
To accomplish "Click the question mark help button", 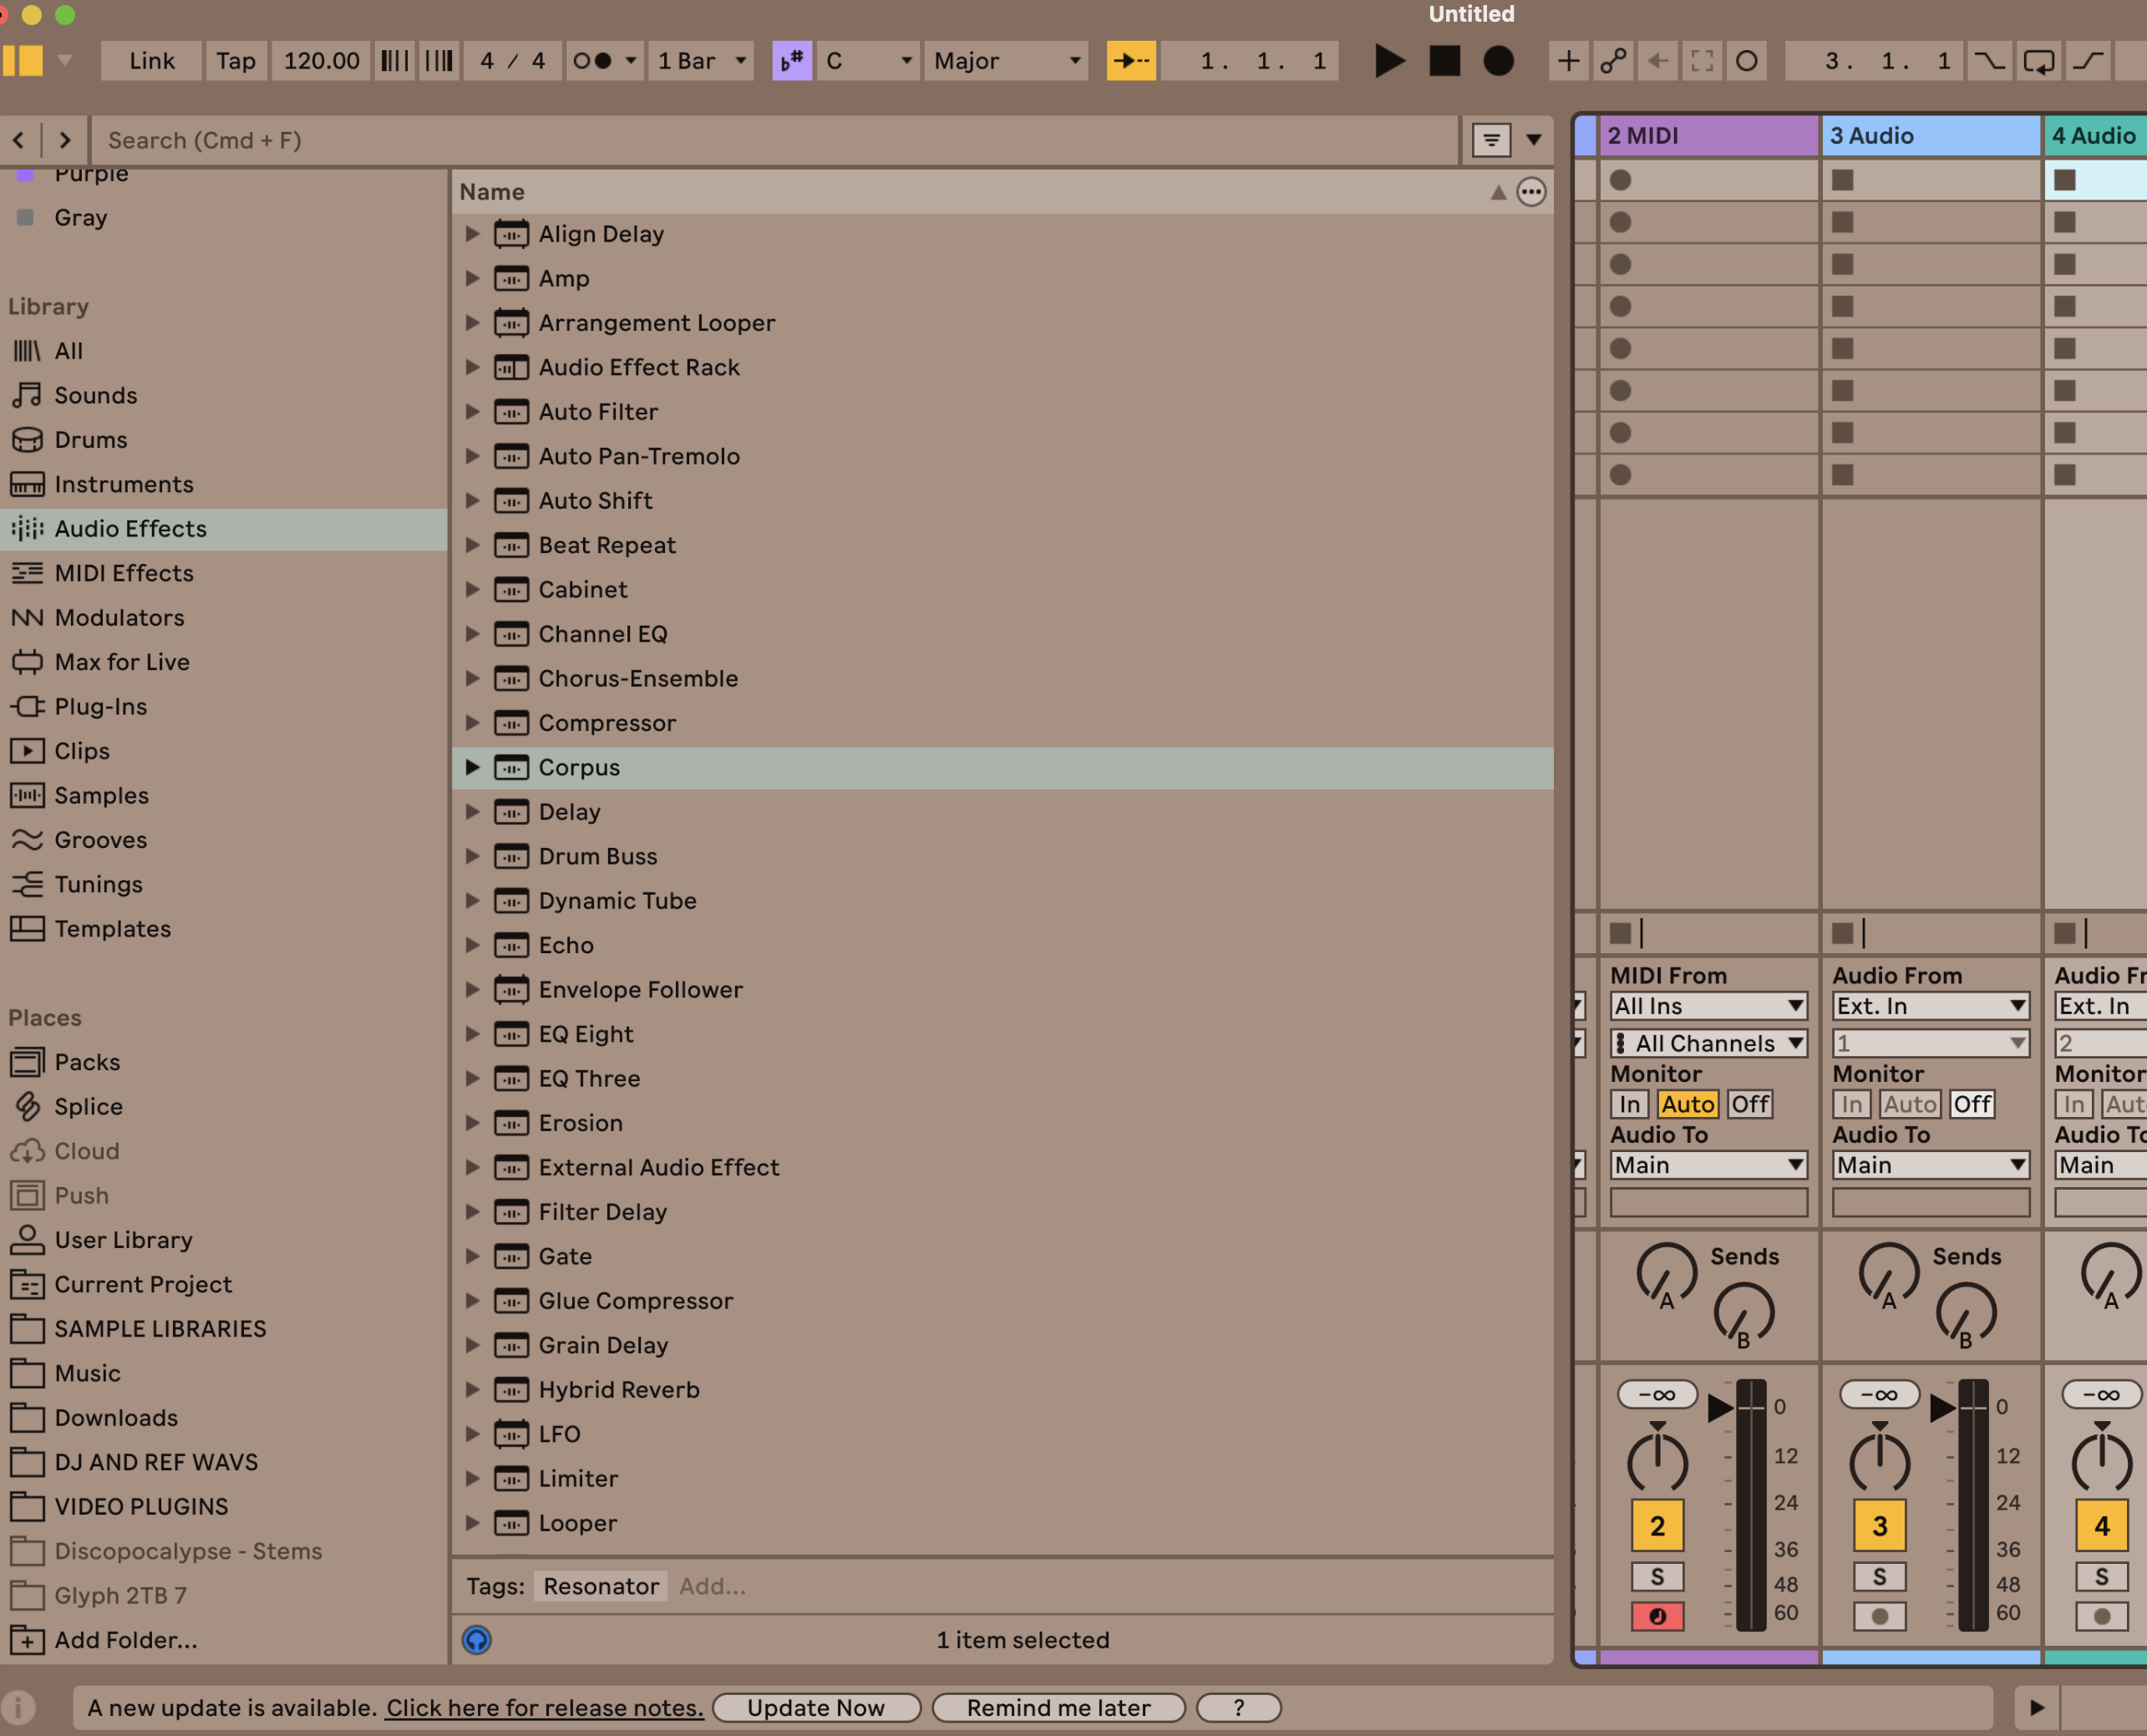I will (x=1239, y=1708).
